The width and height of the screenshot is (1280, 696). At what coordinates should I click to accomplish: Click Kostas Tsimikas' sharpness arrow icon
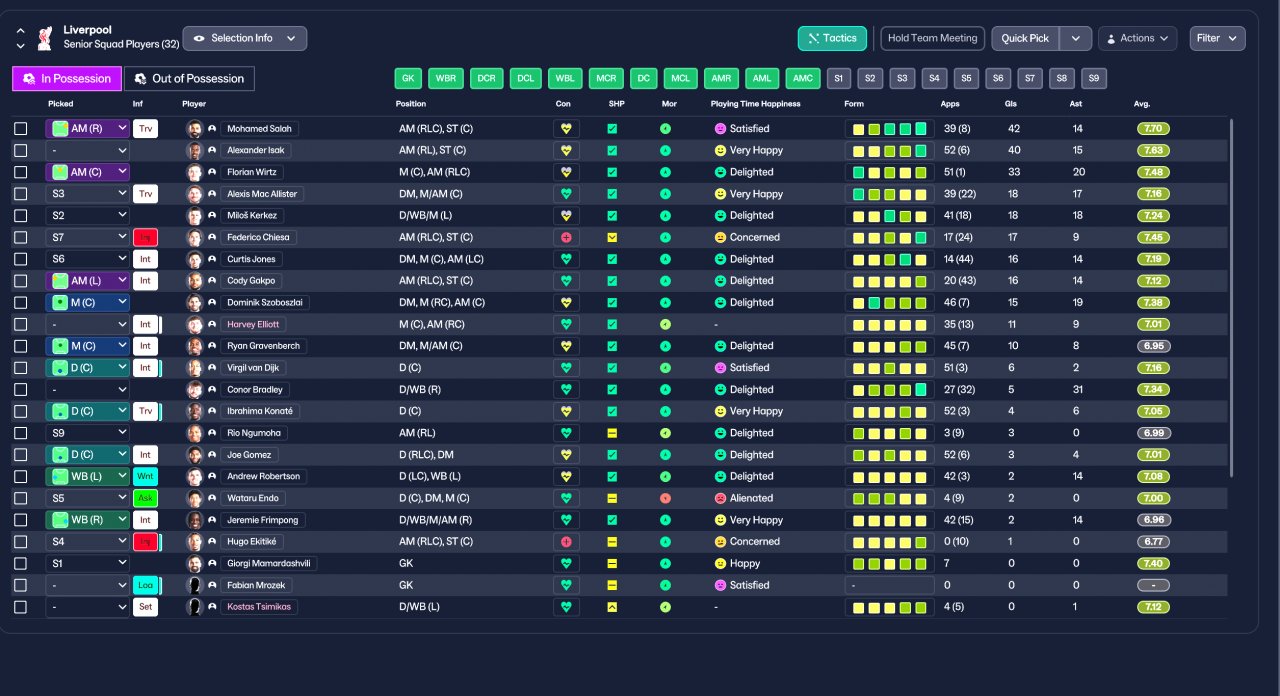click(612, 607)
